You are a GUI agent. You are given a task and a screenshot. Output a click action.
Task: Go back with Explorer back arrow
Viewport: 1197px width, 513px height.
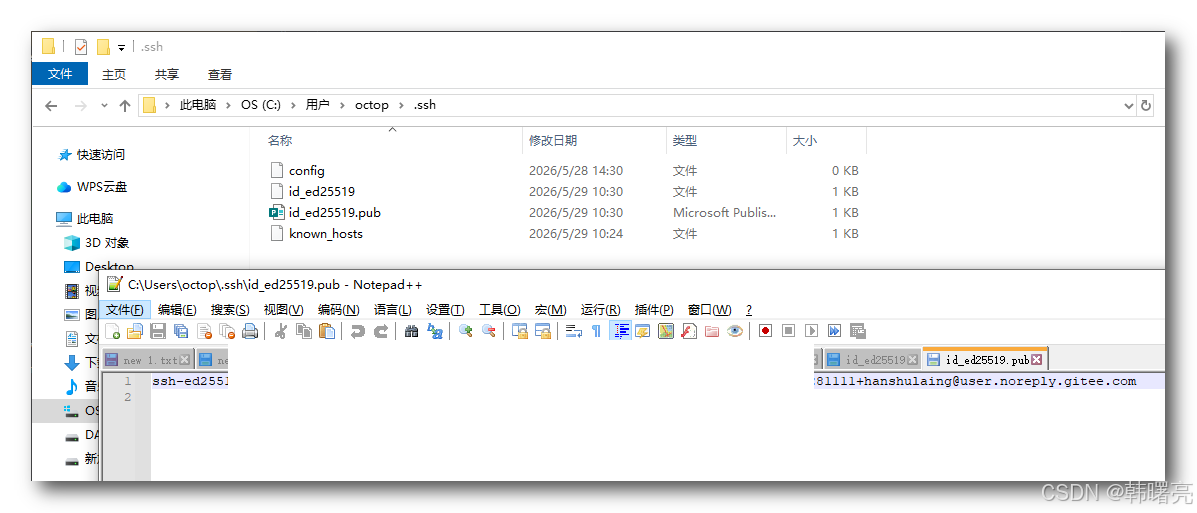coord(52,106)
